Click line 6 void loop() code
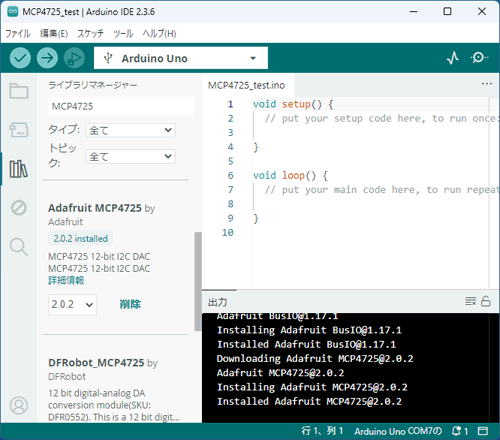Viewport: 500px width, 440px height. (x=290, y=175)
